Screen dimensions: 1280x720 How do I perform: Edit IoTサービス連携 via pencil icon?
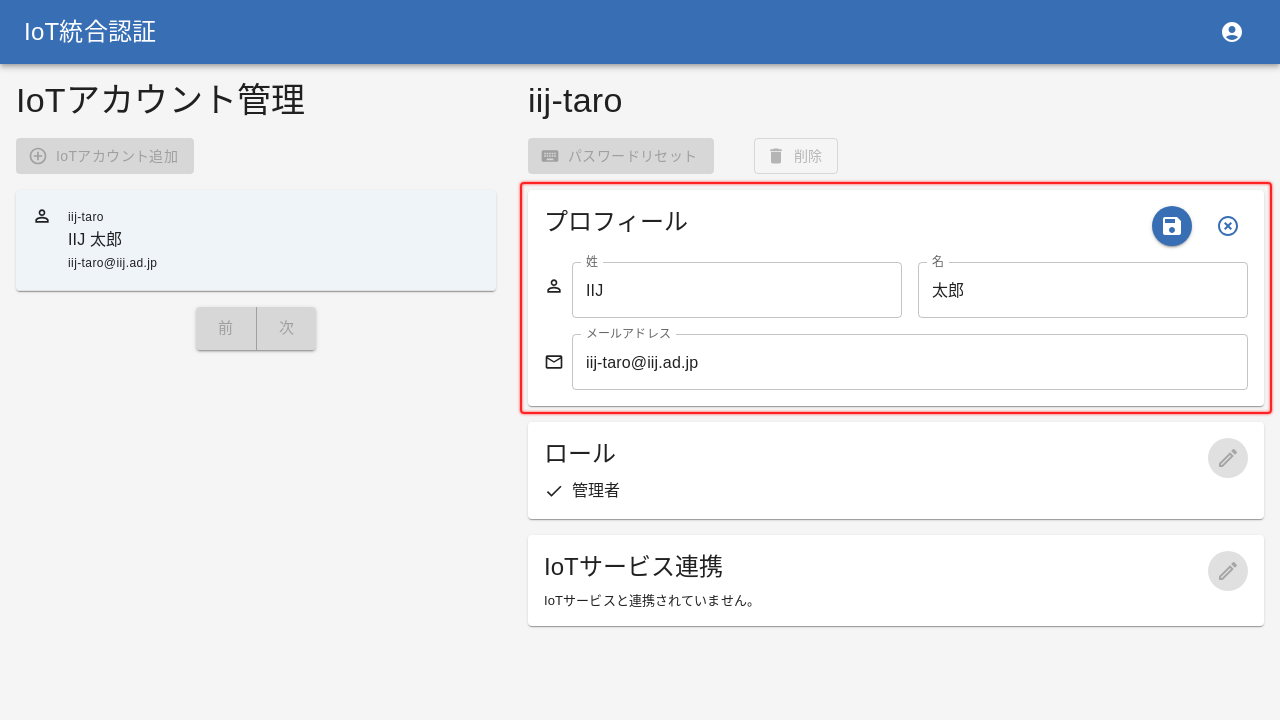coord(1228,571)
